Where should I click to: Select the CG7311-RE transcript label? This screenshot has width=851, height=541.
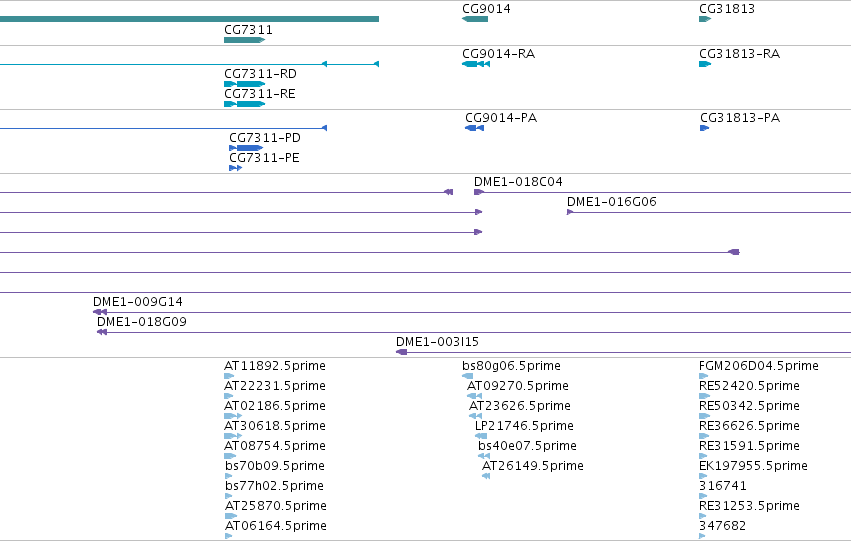coord(259,94)
